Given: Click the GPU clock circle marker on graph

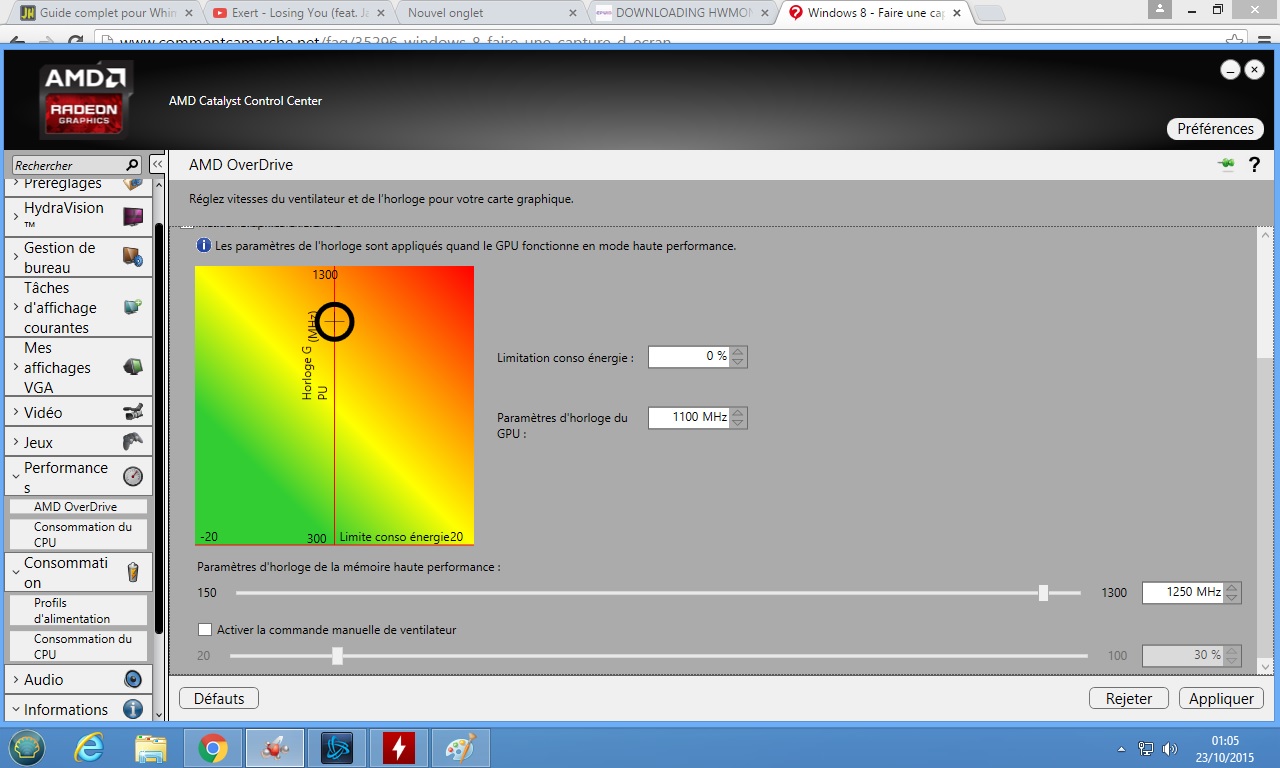Looking at the screenshot, I should coord(335,321).
